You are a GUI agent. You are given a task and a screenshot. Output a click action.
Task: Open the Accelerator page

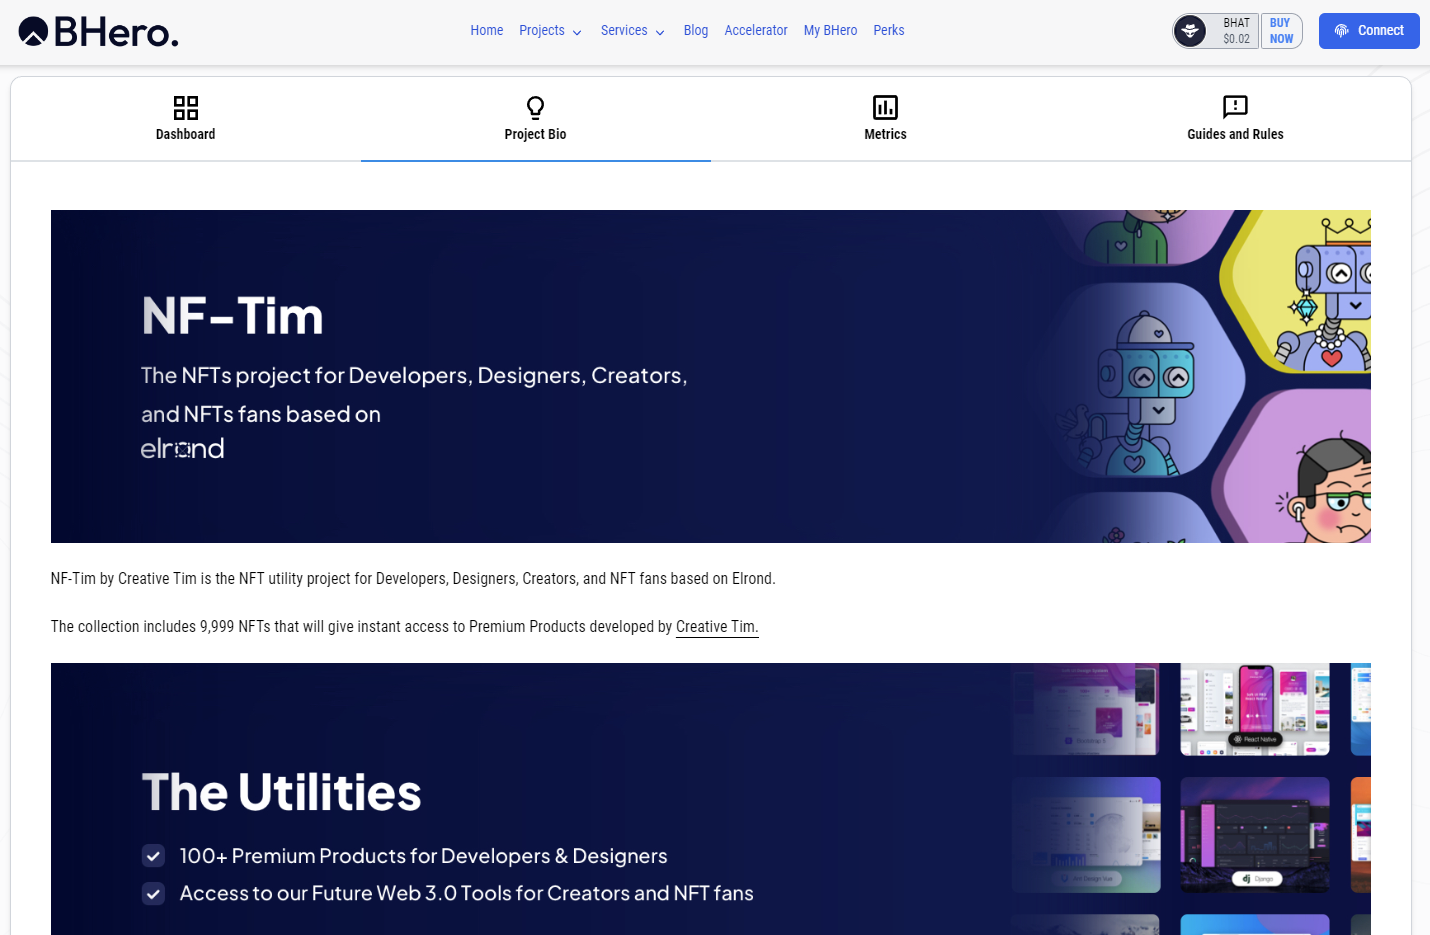pyautogui.click(x=756, y=30)
